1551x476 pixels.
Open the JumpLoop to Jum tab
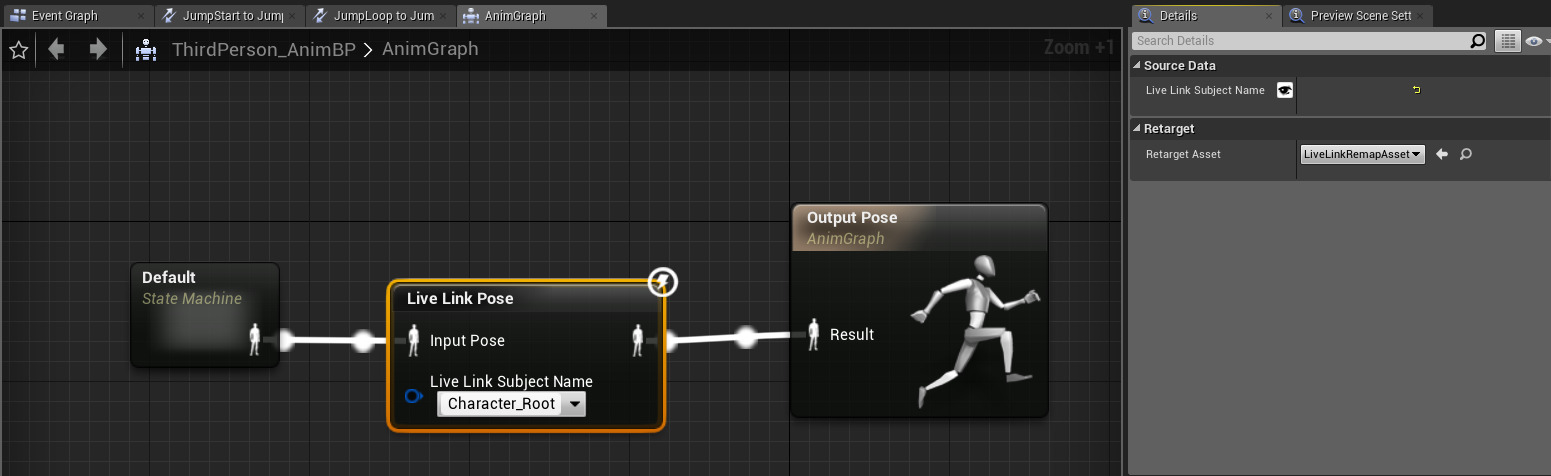coord(381,16)
